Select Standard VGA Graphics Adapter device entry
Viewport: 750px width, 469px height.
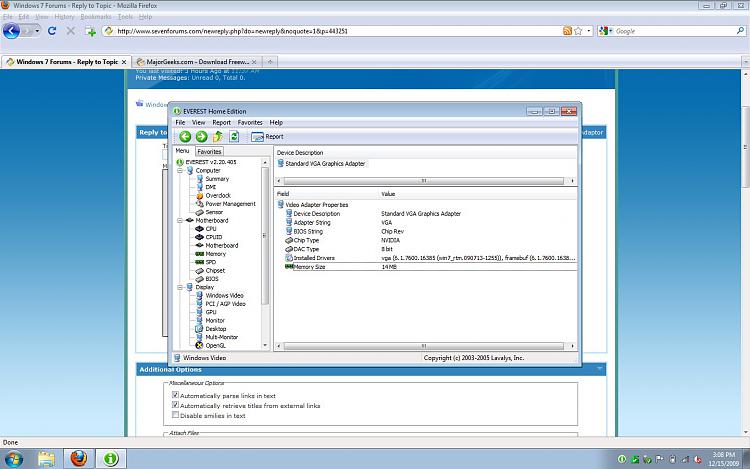click(325, 164)
